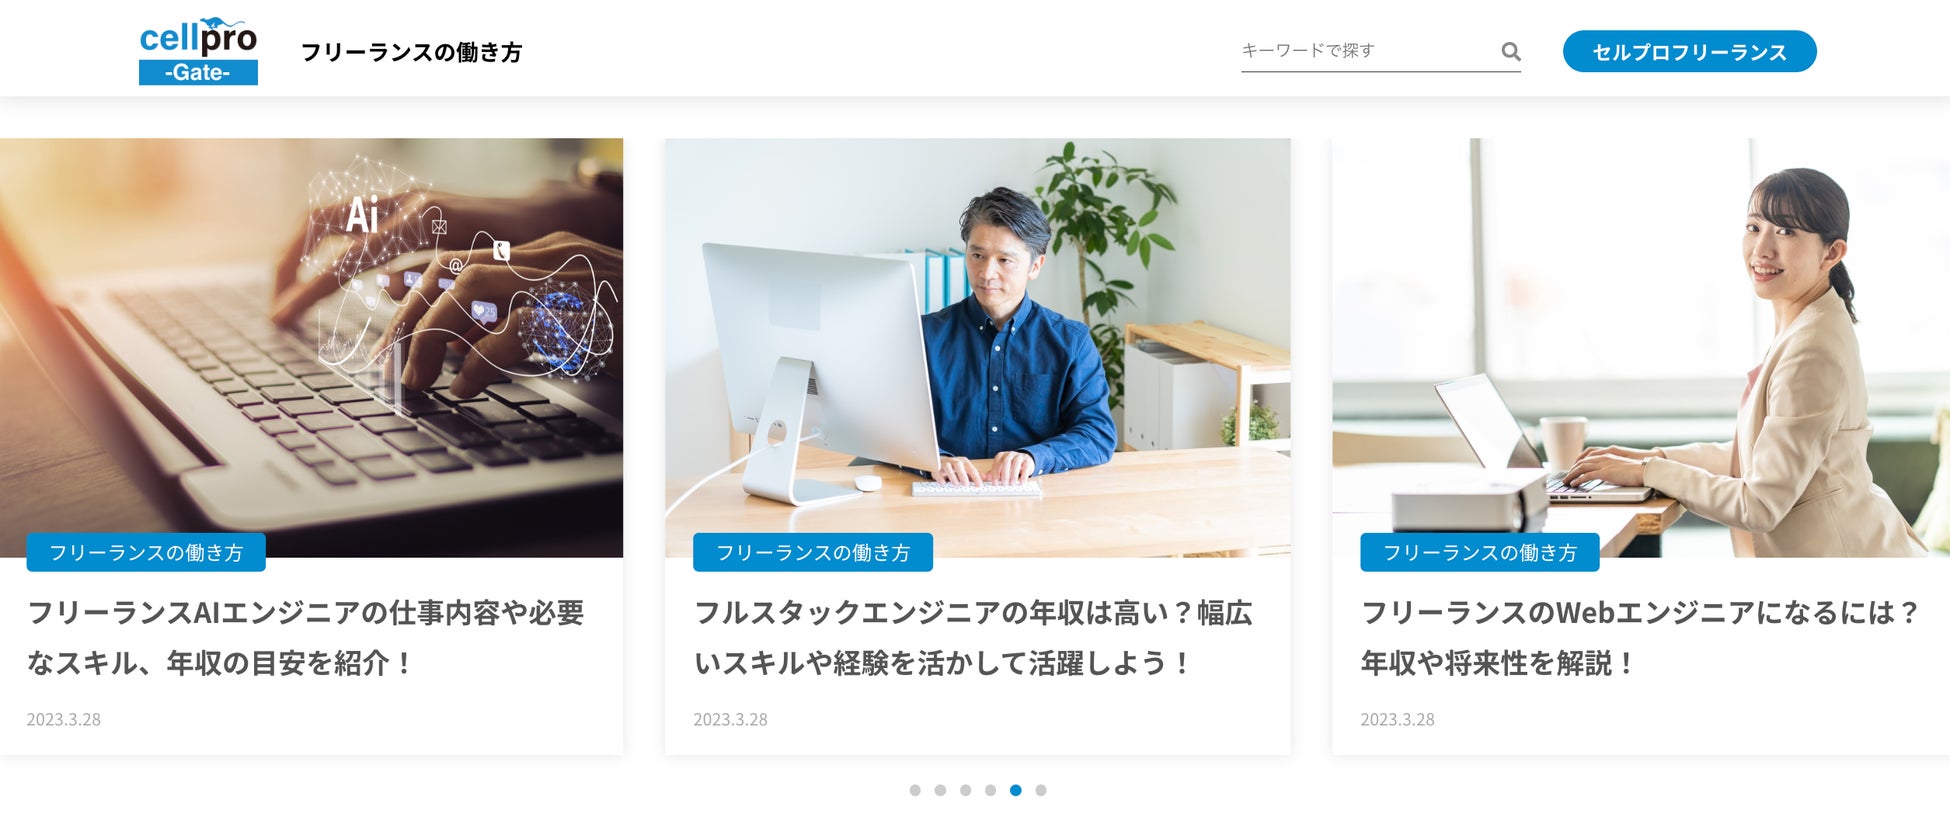Click the キーワードで探す search field
This screenshot has height=828, width=1950.
(1368, 51)
